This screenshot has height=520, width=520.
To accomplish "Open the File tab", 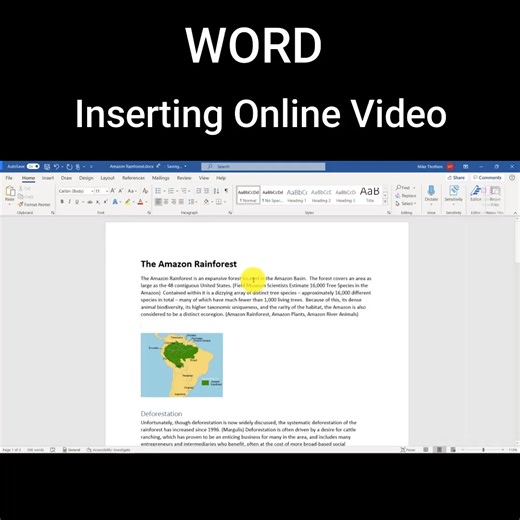I will [9, 178].
